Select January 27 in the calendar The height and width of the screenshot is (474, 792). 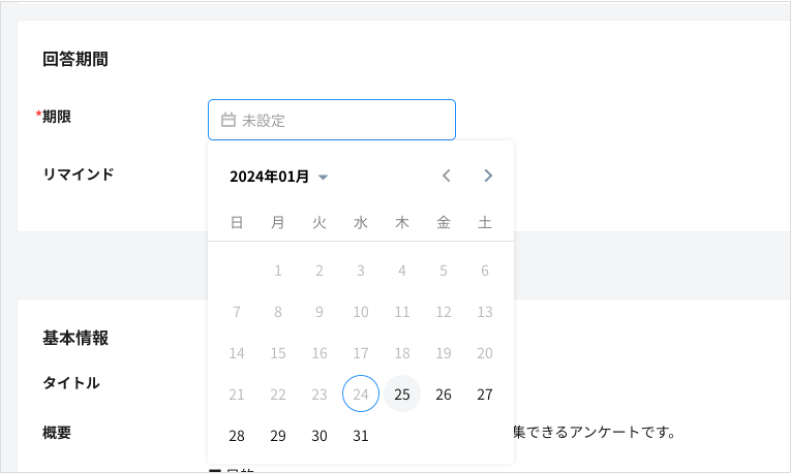click(x=485, y=394)
